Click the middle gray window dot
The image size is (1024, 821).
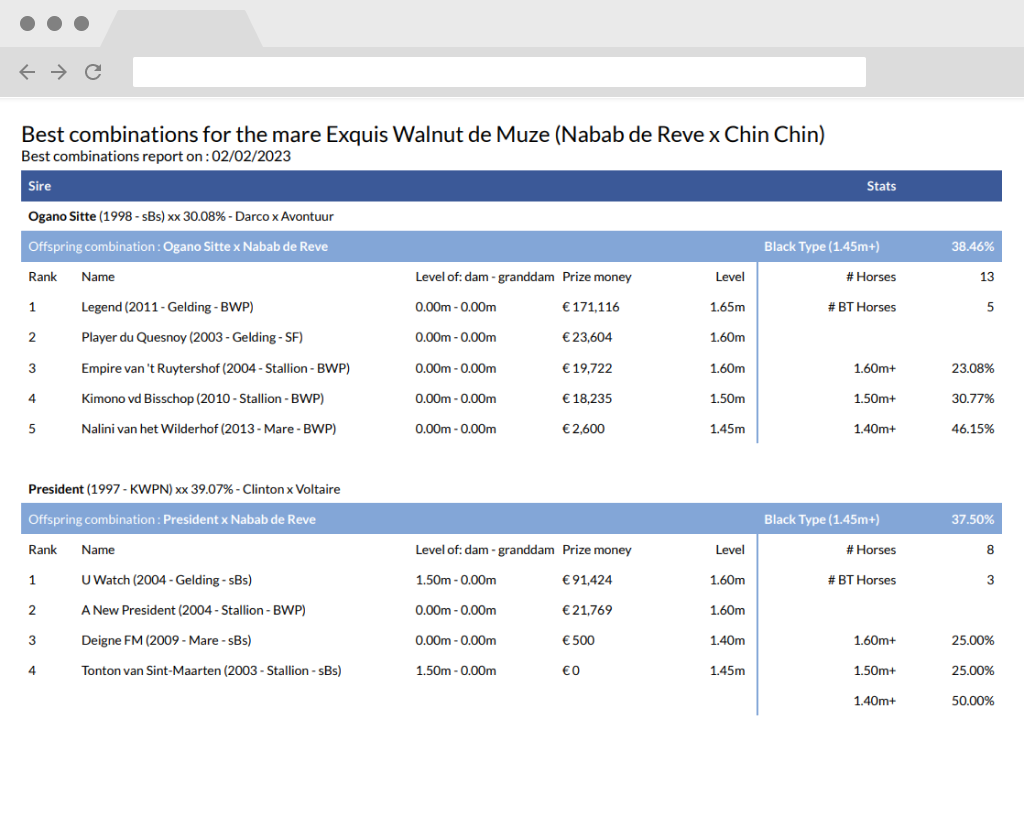(x=54, y=24)
